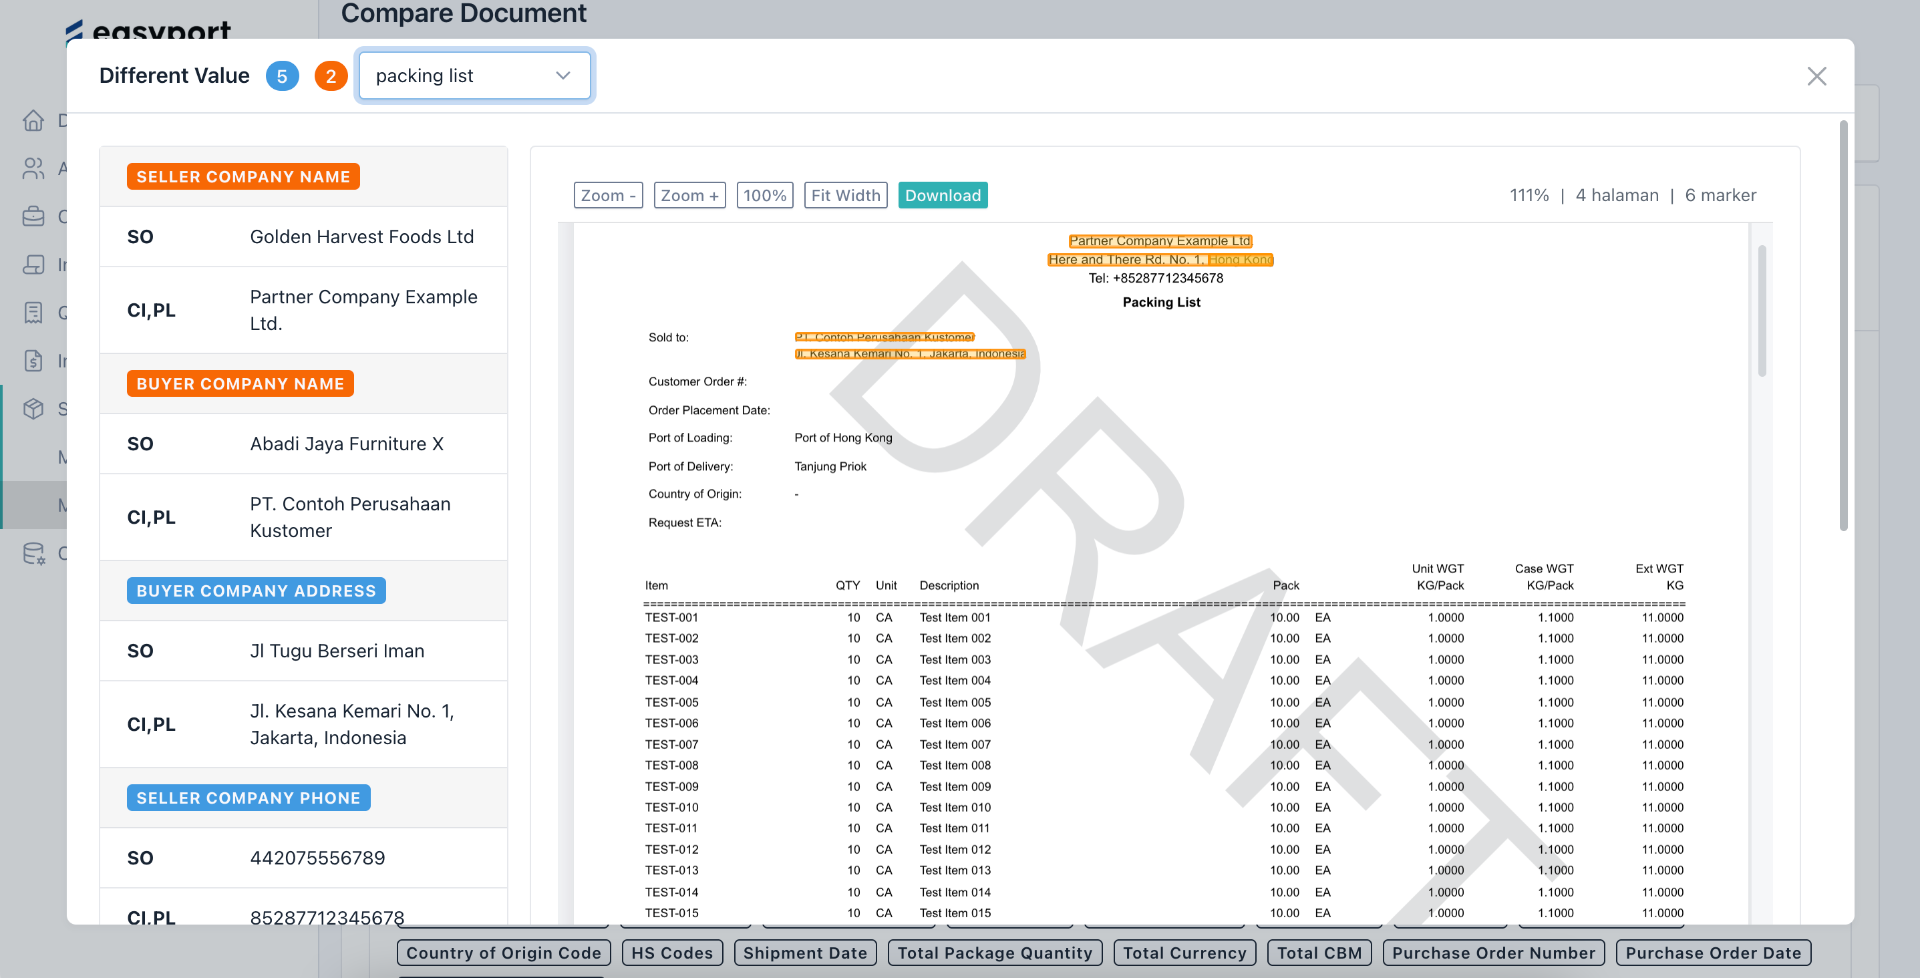
Task: Click the highlighted Jl. Kesana Kemari marker in the document
Action: tap(910, 354)
